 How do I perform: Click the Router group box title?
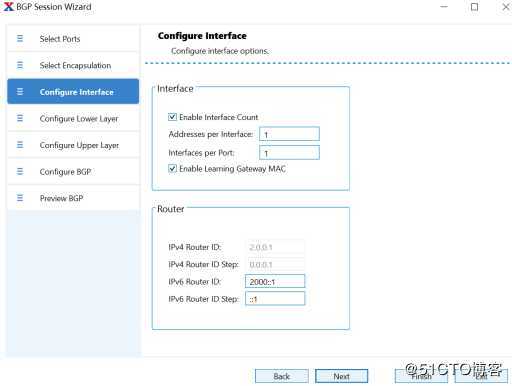pos(170,209)
